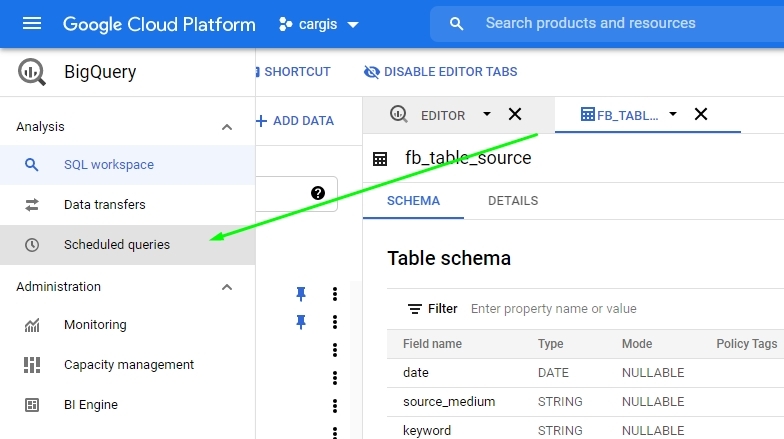
Task: Click the help question mark icon
Action: pyautogui.click(x=318, y=193)
